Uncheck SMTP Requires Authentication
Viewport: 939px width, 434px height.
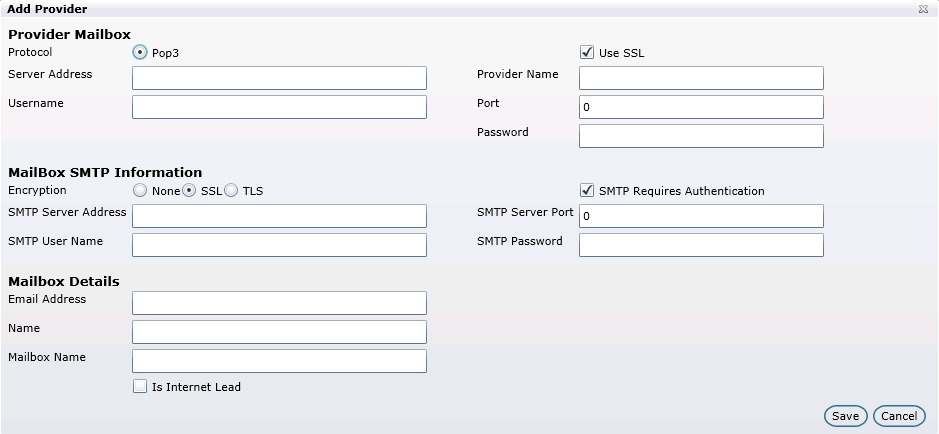pos(587,191)
